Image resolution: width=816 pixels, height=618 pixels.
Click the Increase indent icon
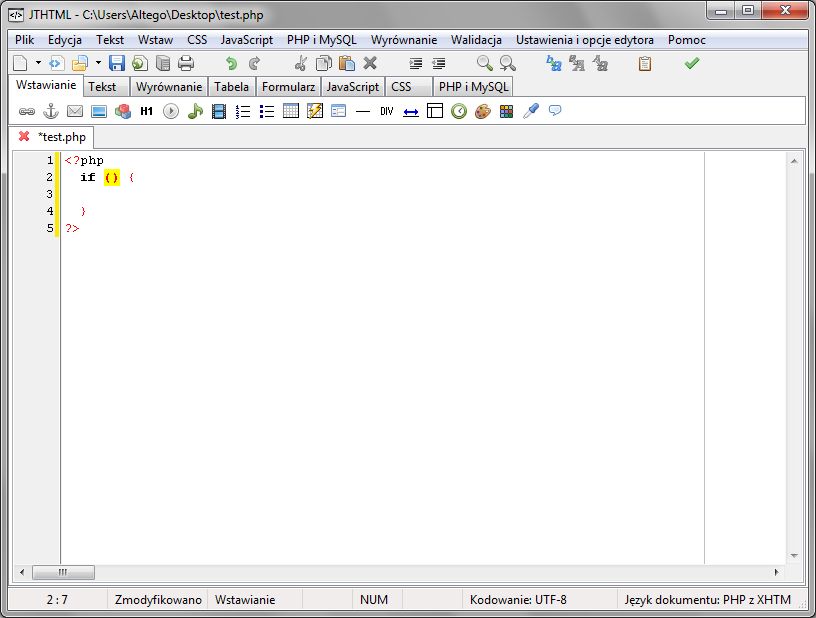(x=415, y=63)
